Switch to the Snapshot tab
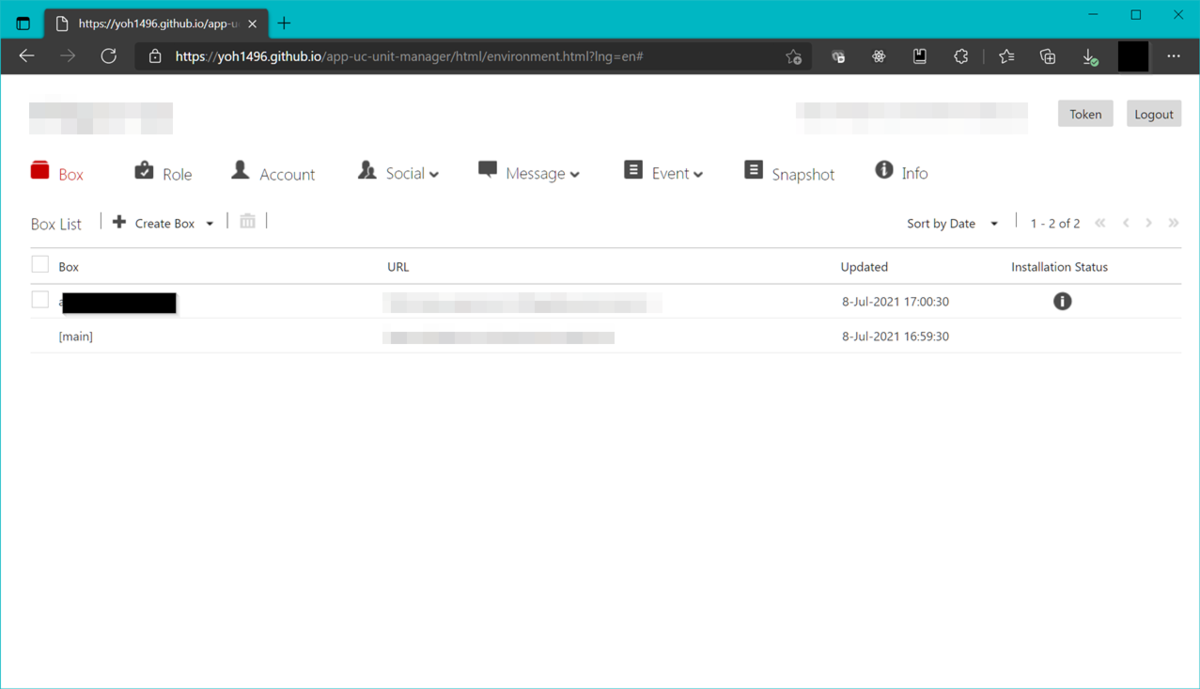Viewport: 1200px width, 689px height. click(803, 174)
